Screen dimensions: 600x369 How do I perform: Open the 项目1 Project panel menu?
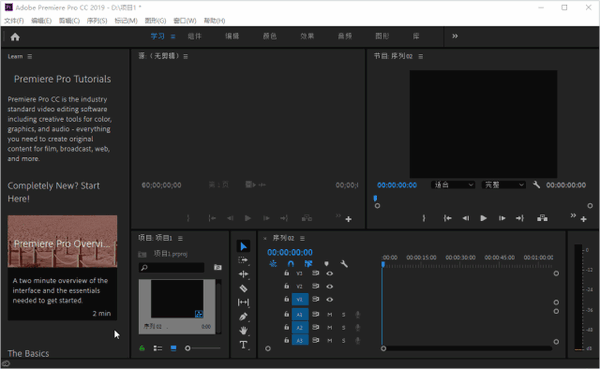(180, 238)
